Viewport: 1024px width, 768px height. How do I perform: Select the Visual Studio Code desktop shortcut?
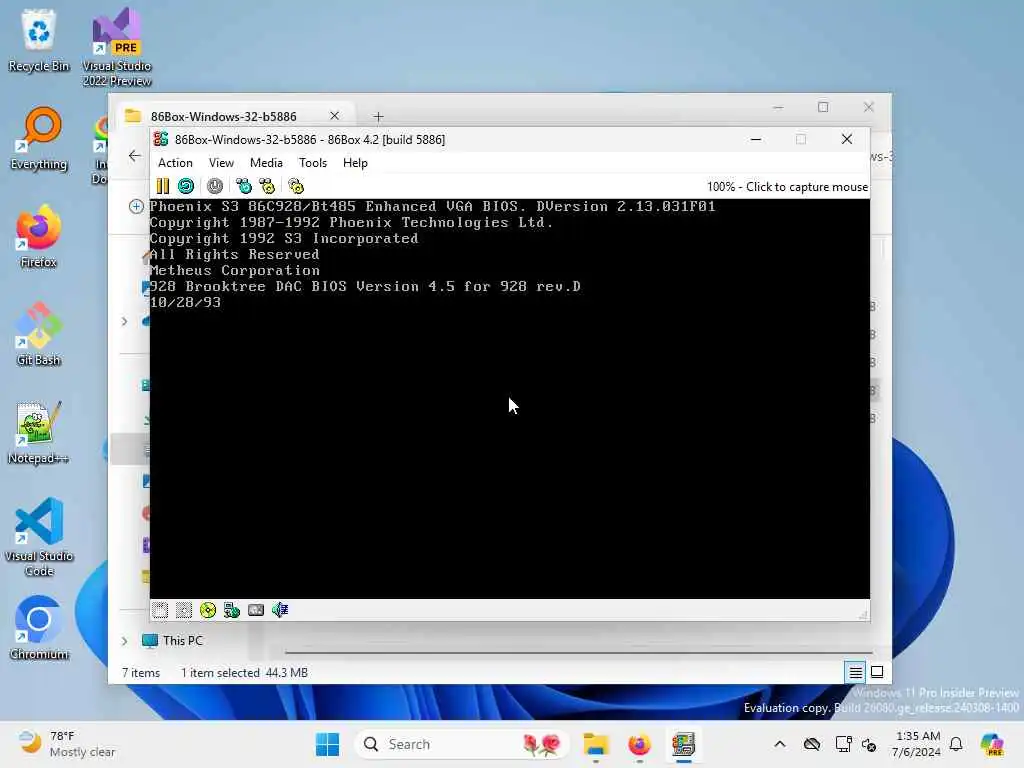pyautogui.click(x=39, y=537)
